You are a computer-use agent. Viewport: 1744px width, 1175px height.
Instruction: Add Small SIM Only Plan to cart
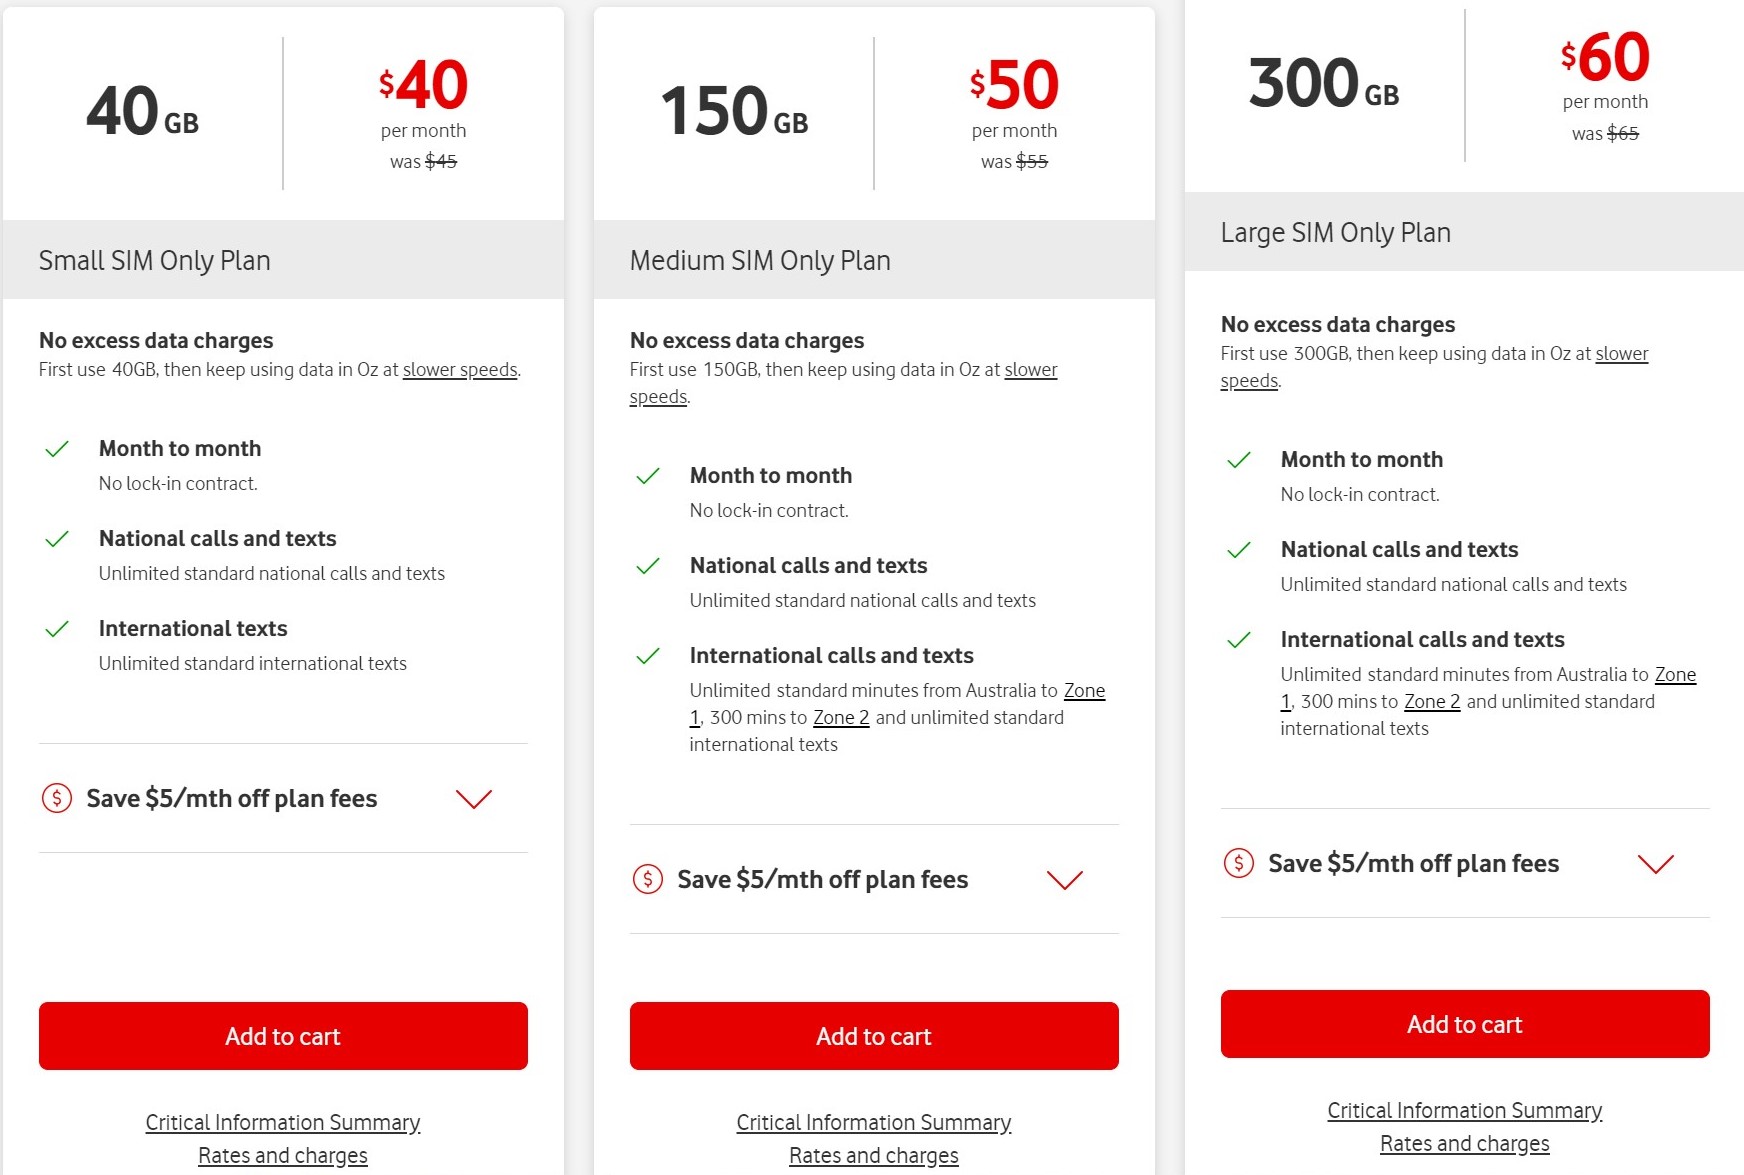283,1036
